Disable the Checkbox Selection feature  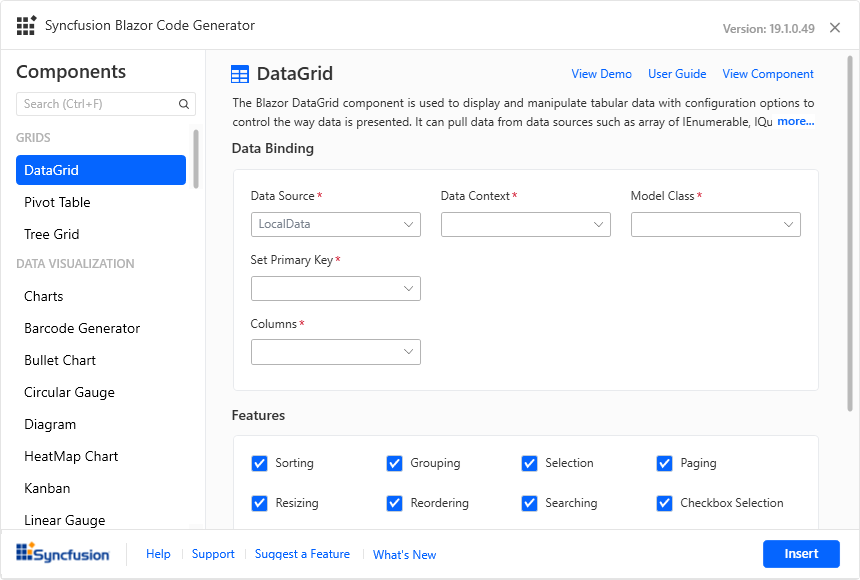[x=665, y=503]
